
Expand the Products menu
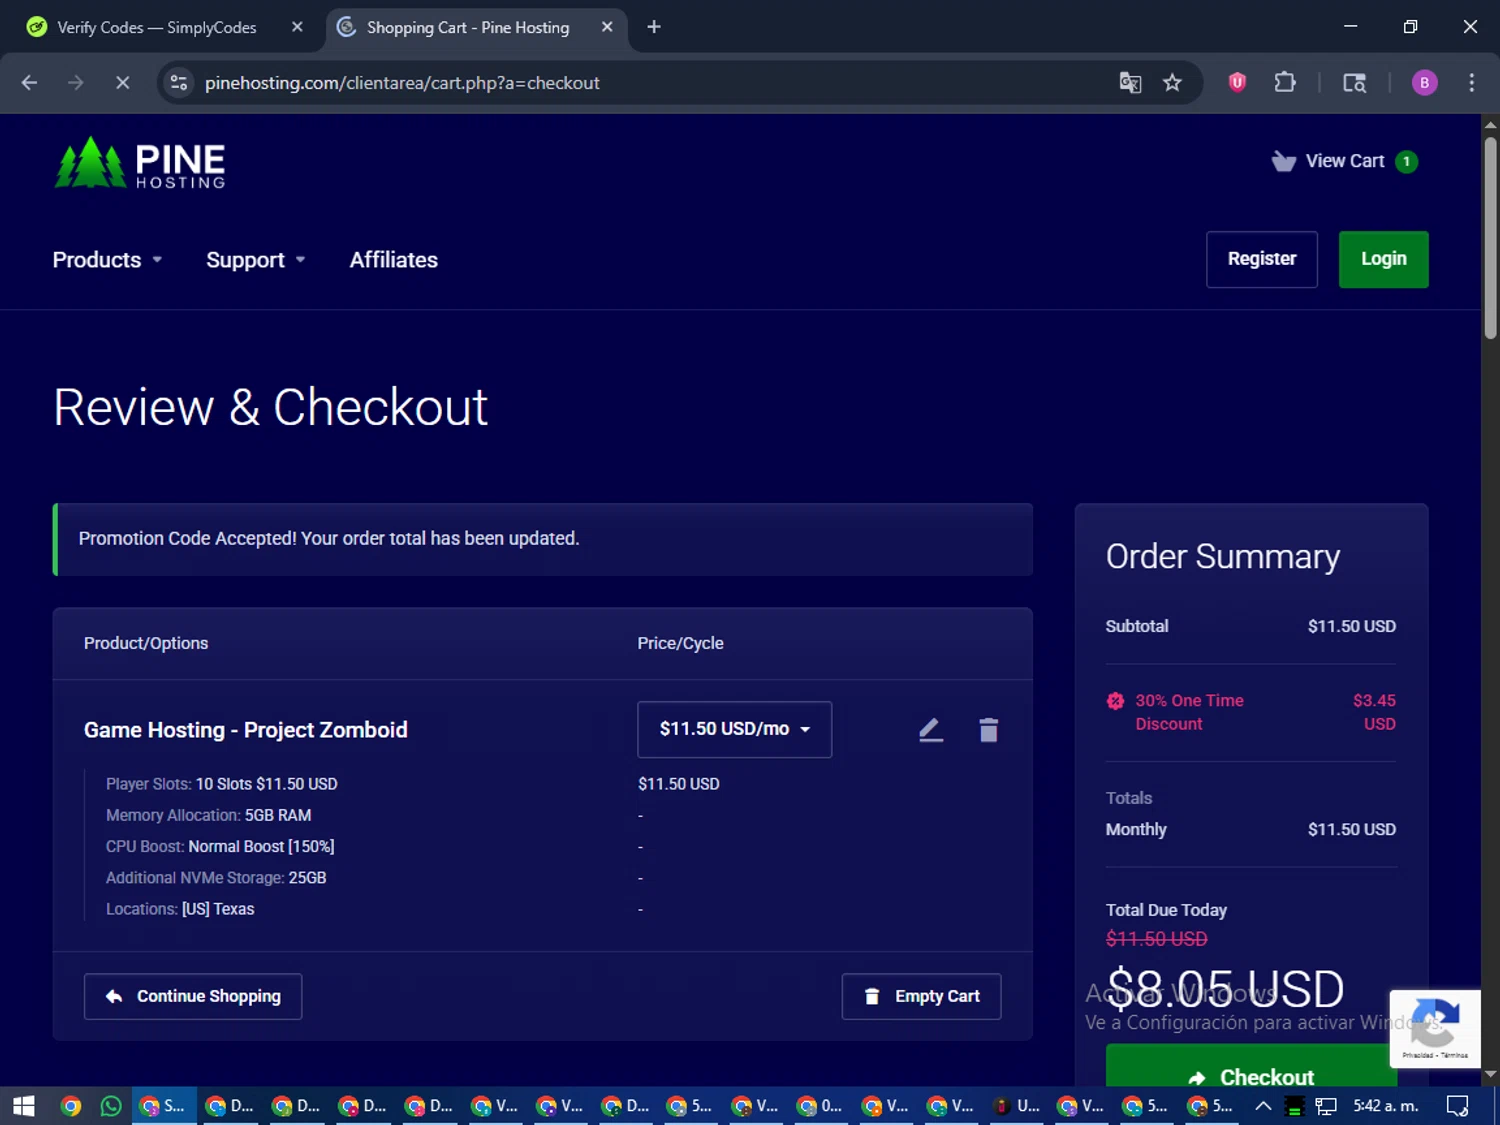[107, 260]
